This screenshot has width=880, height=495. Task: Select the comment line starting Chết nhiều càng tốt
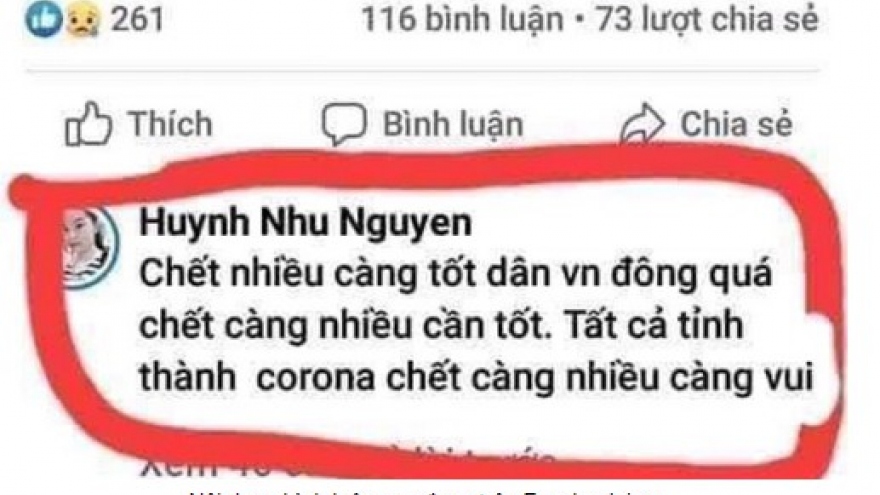455,275
